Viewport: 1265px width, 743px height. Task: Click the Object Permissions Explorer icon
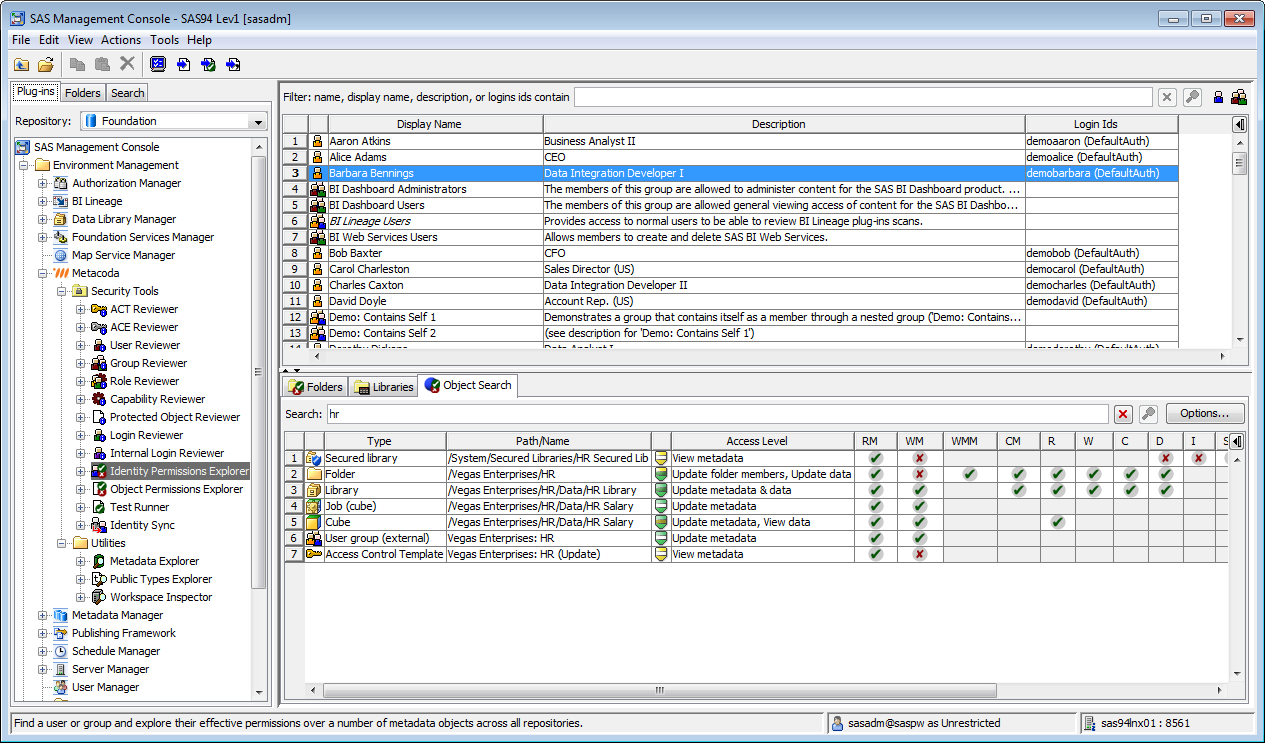coord(99,489)
